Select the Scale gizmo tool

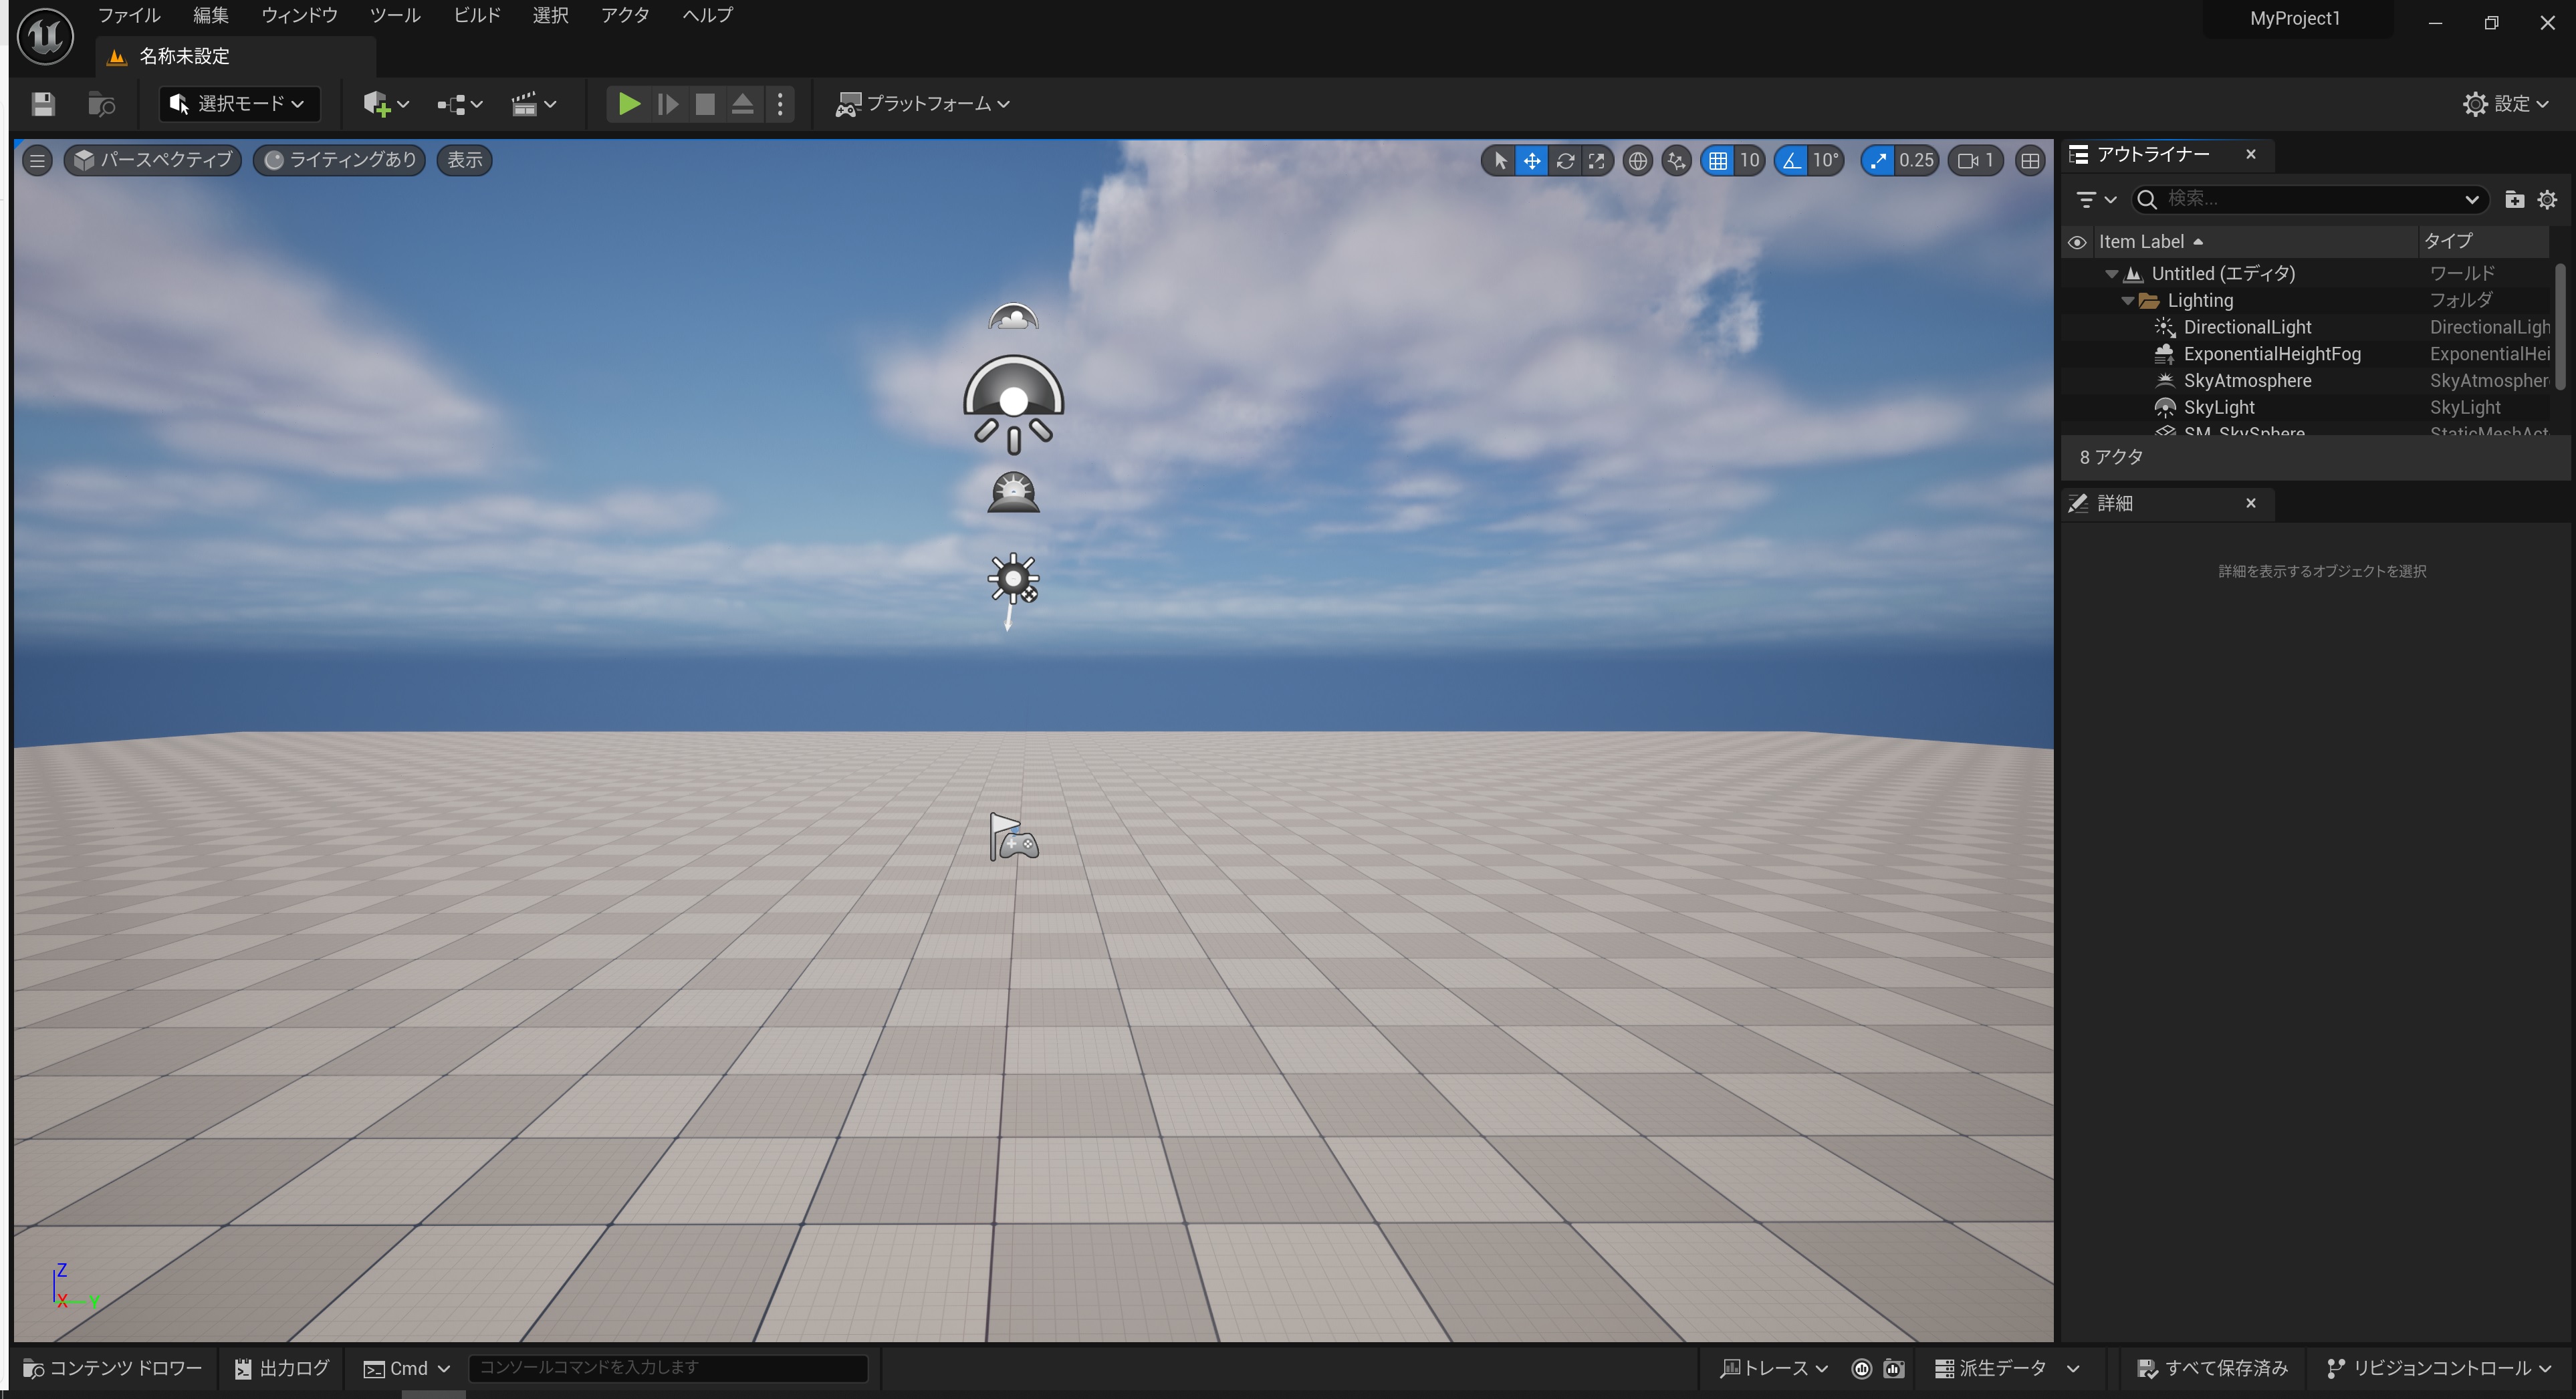point(1596,160)
